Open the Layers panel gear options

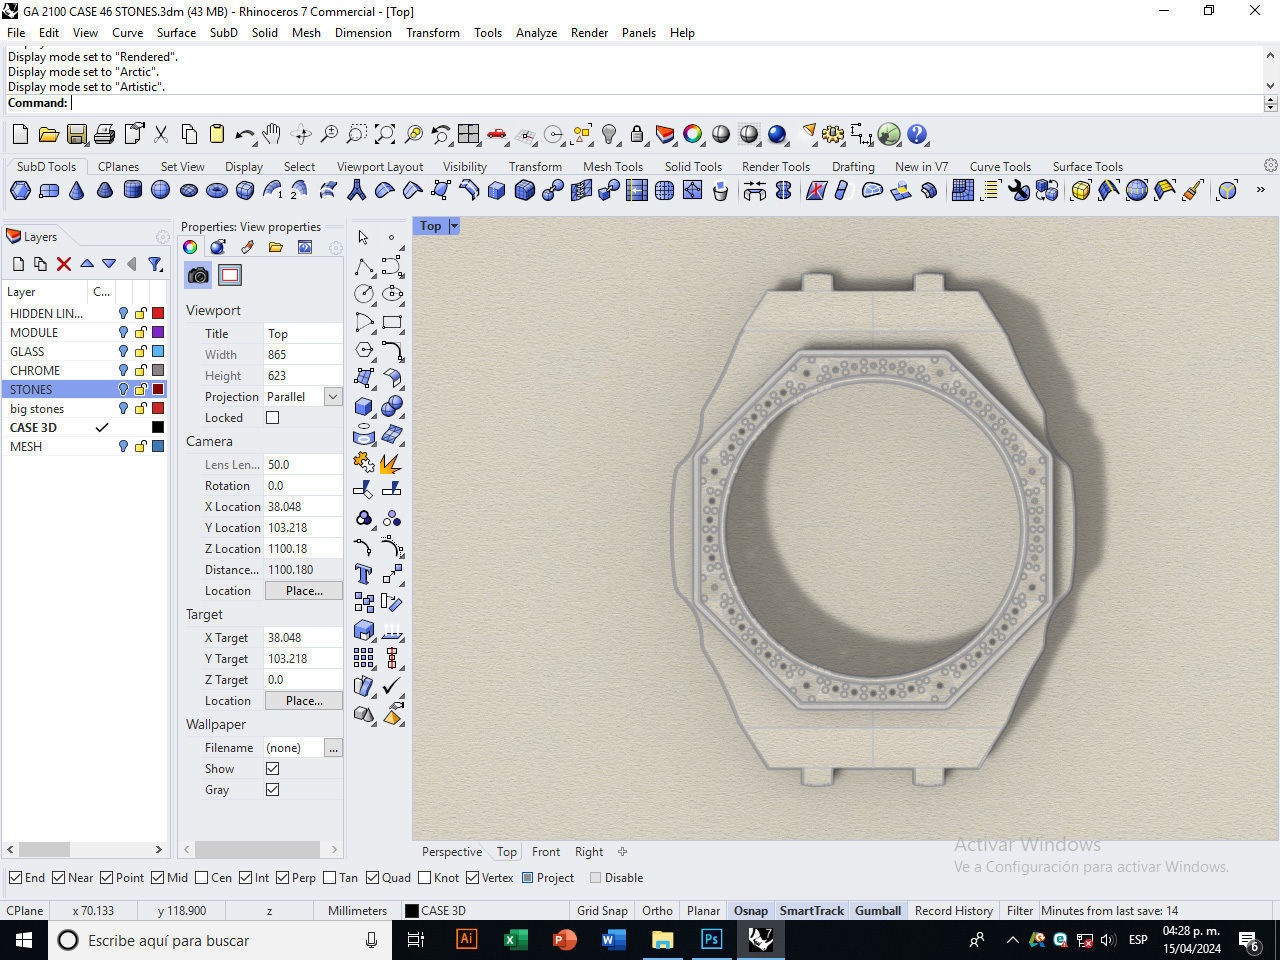[162, 237]
